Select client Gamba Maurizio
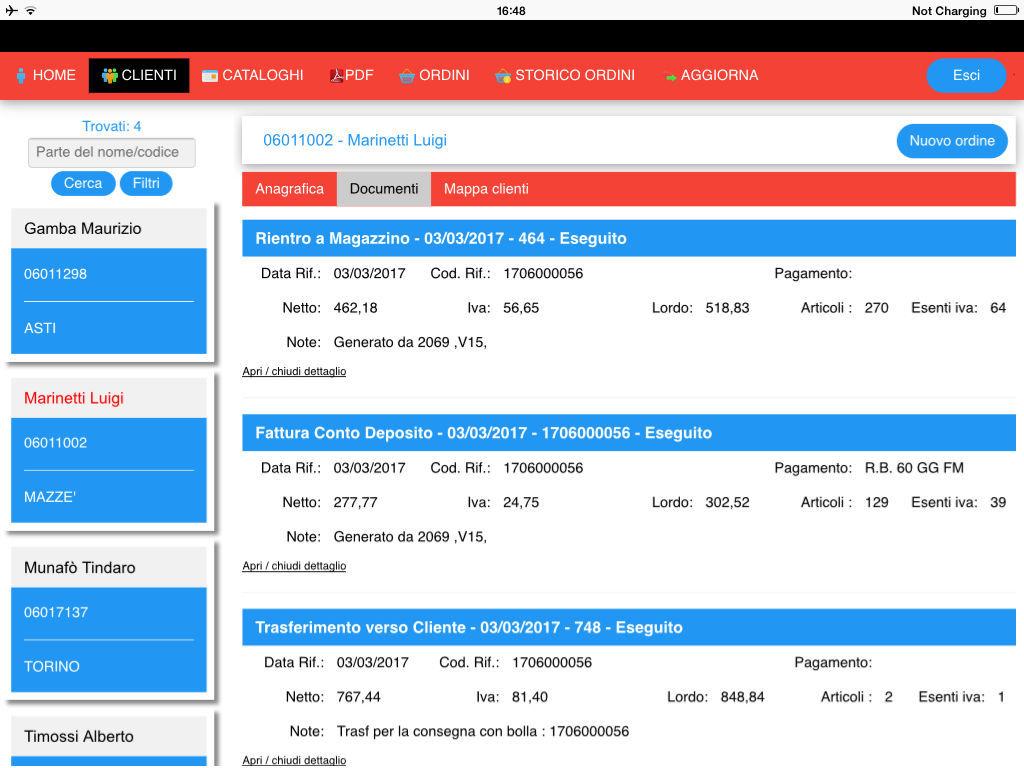This screenshot has height=768, width=1024. point(83,229)
